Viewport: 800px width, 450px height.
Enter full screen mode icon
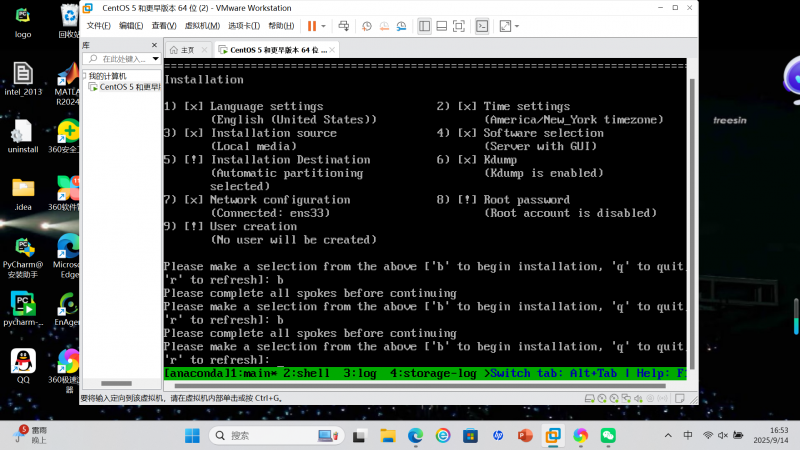pos(458,25)
